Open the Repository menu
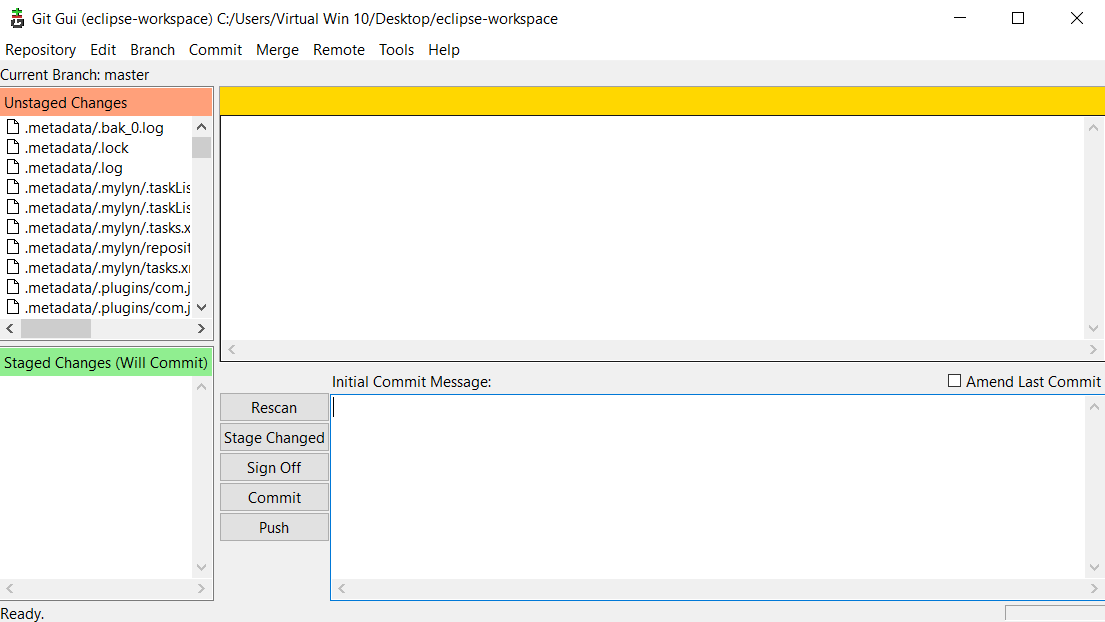This screenshot has width=1105, height=622. point(40,50)
